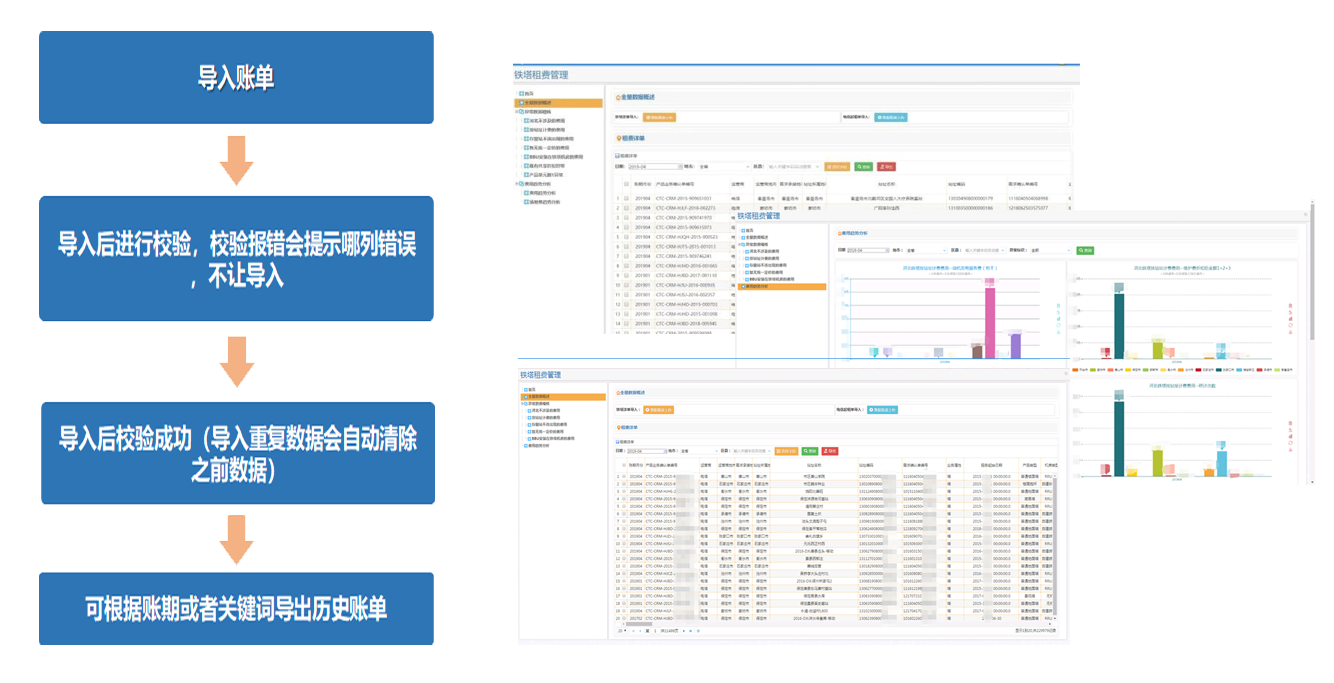Screen dimensions: 1334x683
Task: Check the row 1 checkbox in top table
Action: pos(626,199)
